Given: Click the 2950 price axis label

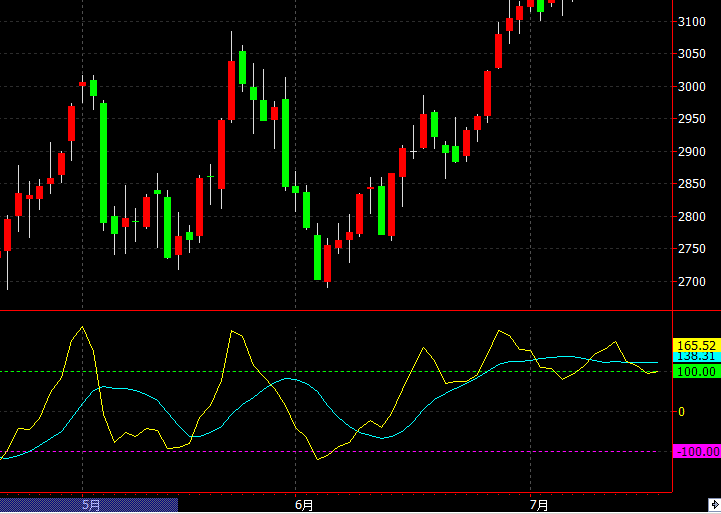Looking at the screenshot, I should click(x=692, y=119).
